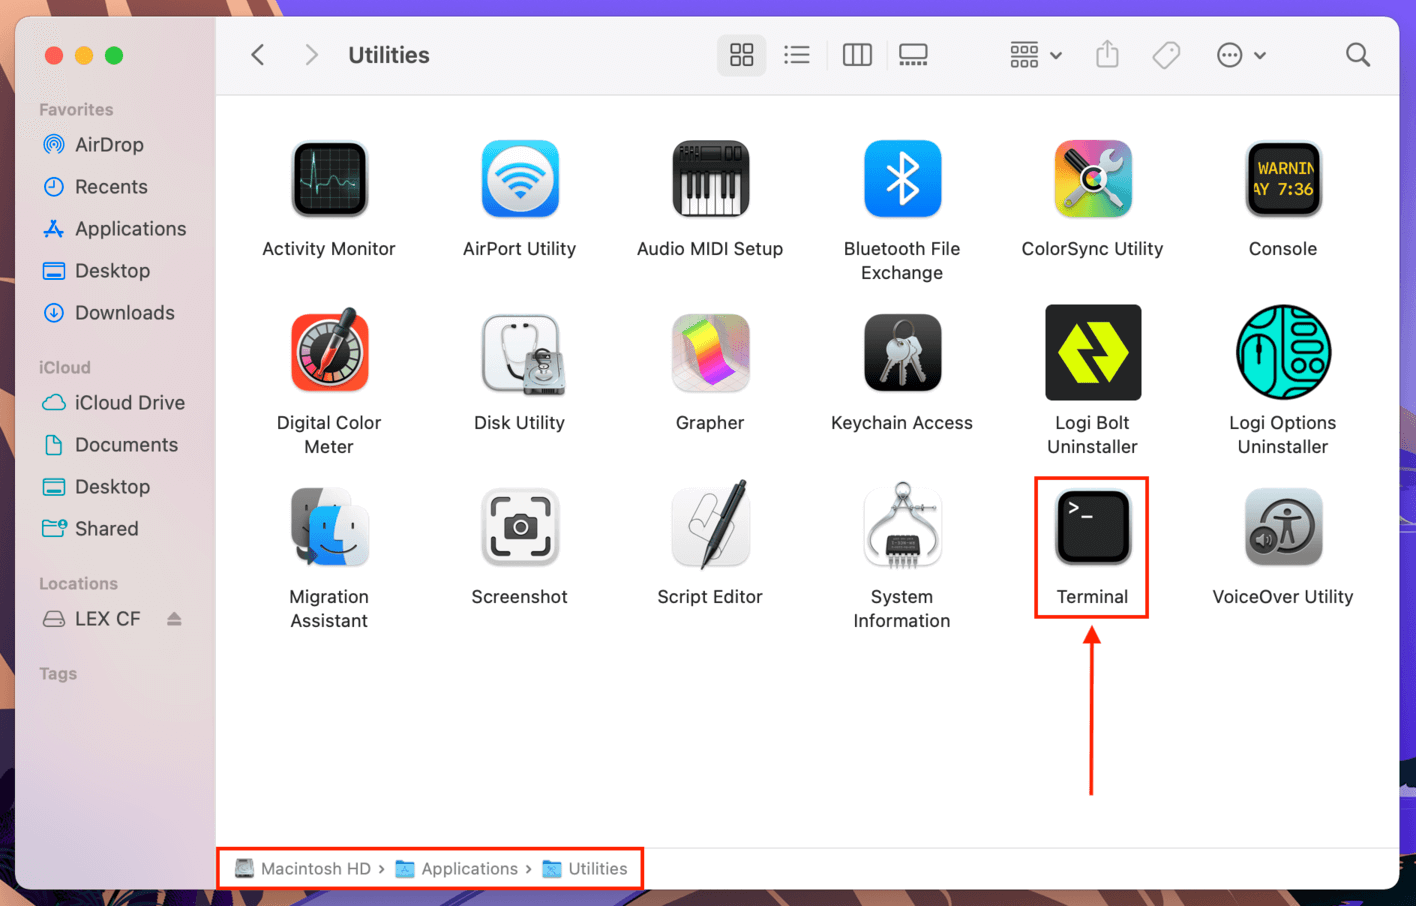Click Applications in the path bar

468,869
